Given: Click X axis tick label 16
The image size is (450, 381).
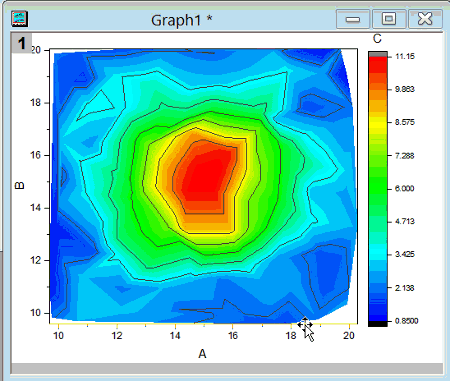Looking at the screenshot, I should point(233,335).
